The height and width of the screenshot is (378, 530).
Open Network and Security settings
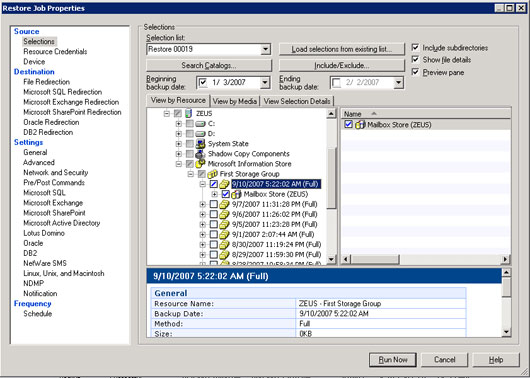point(55,172)
